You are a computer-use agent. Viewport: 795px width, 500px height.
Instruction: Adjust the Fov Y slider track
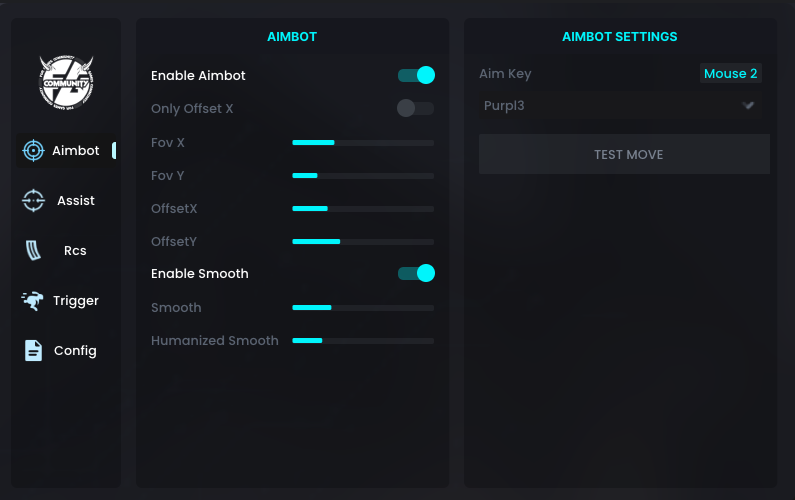click(x=363, y=176)
